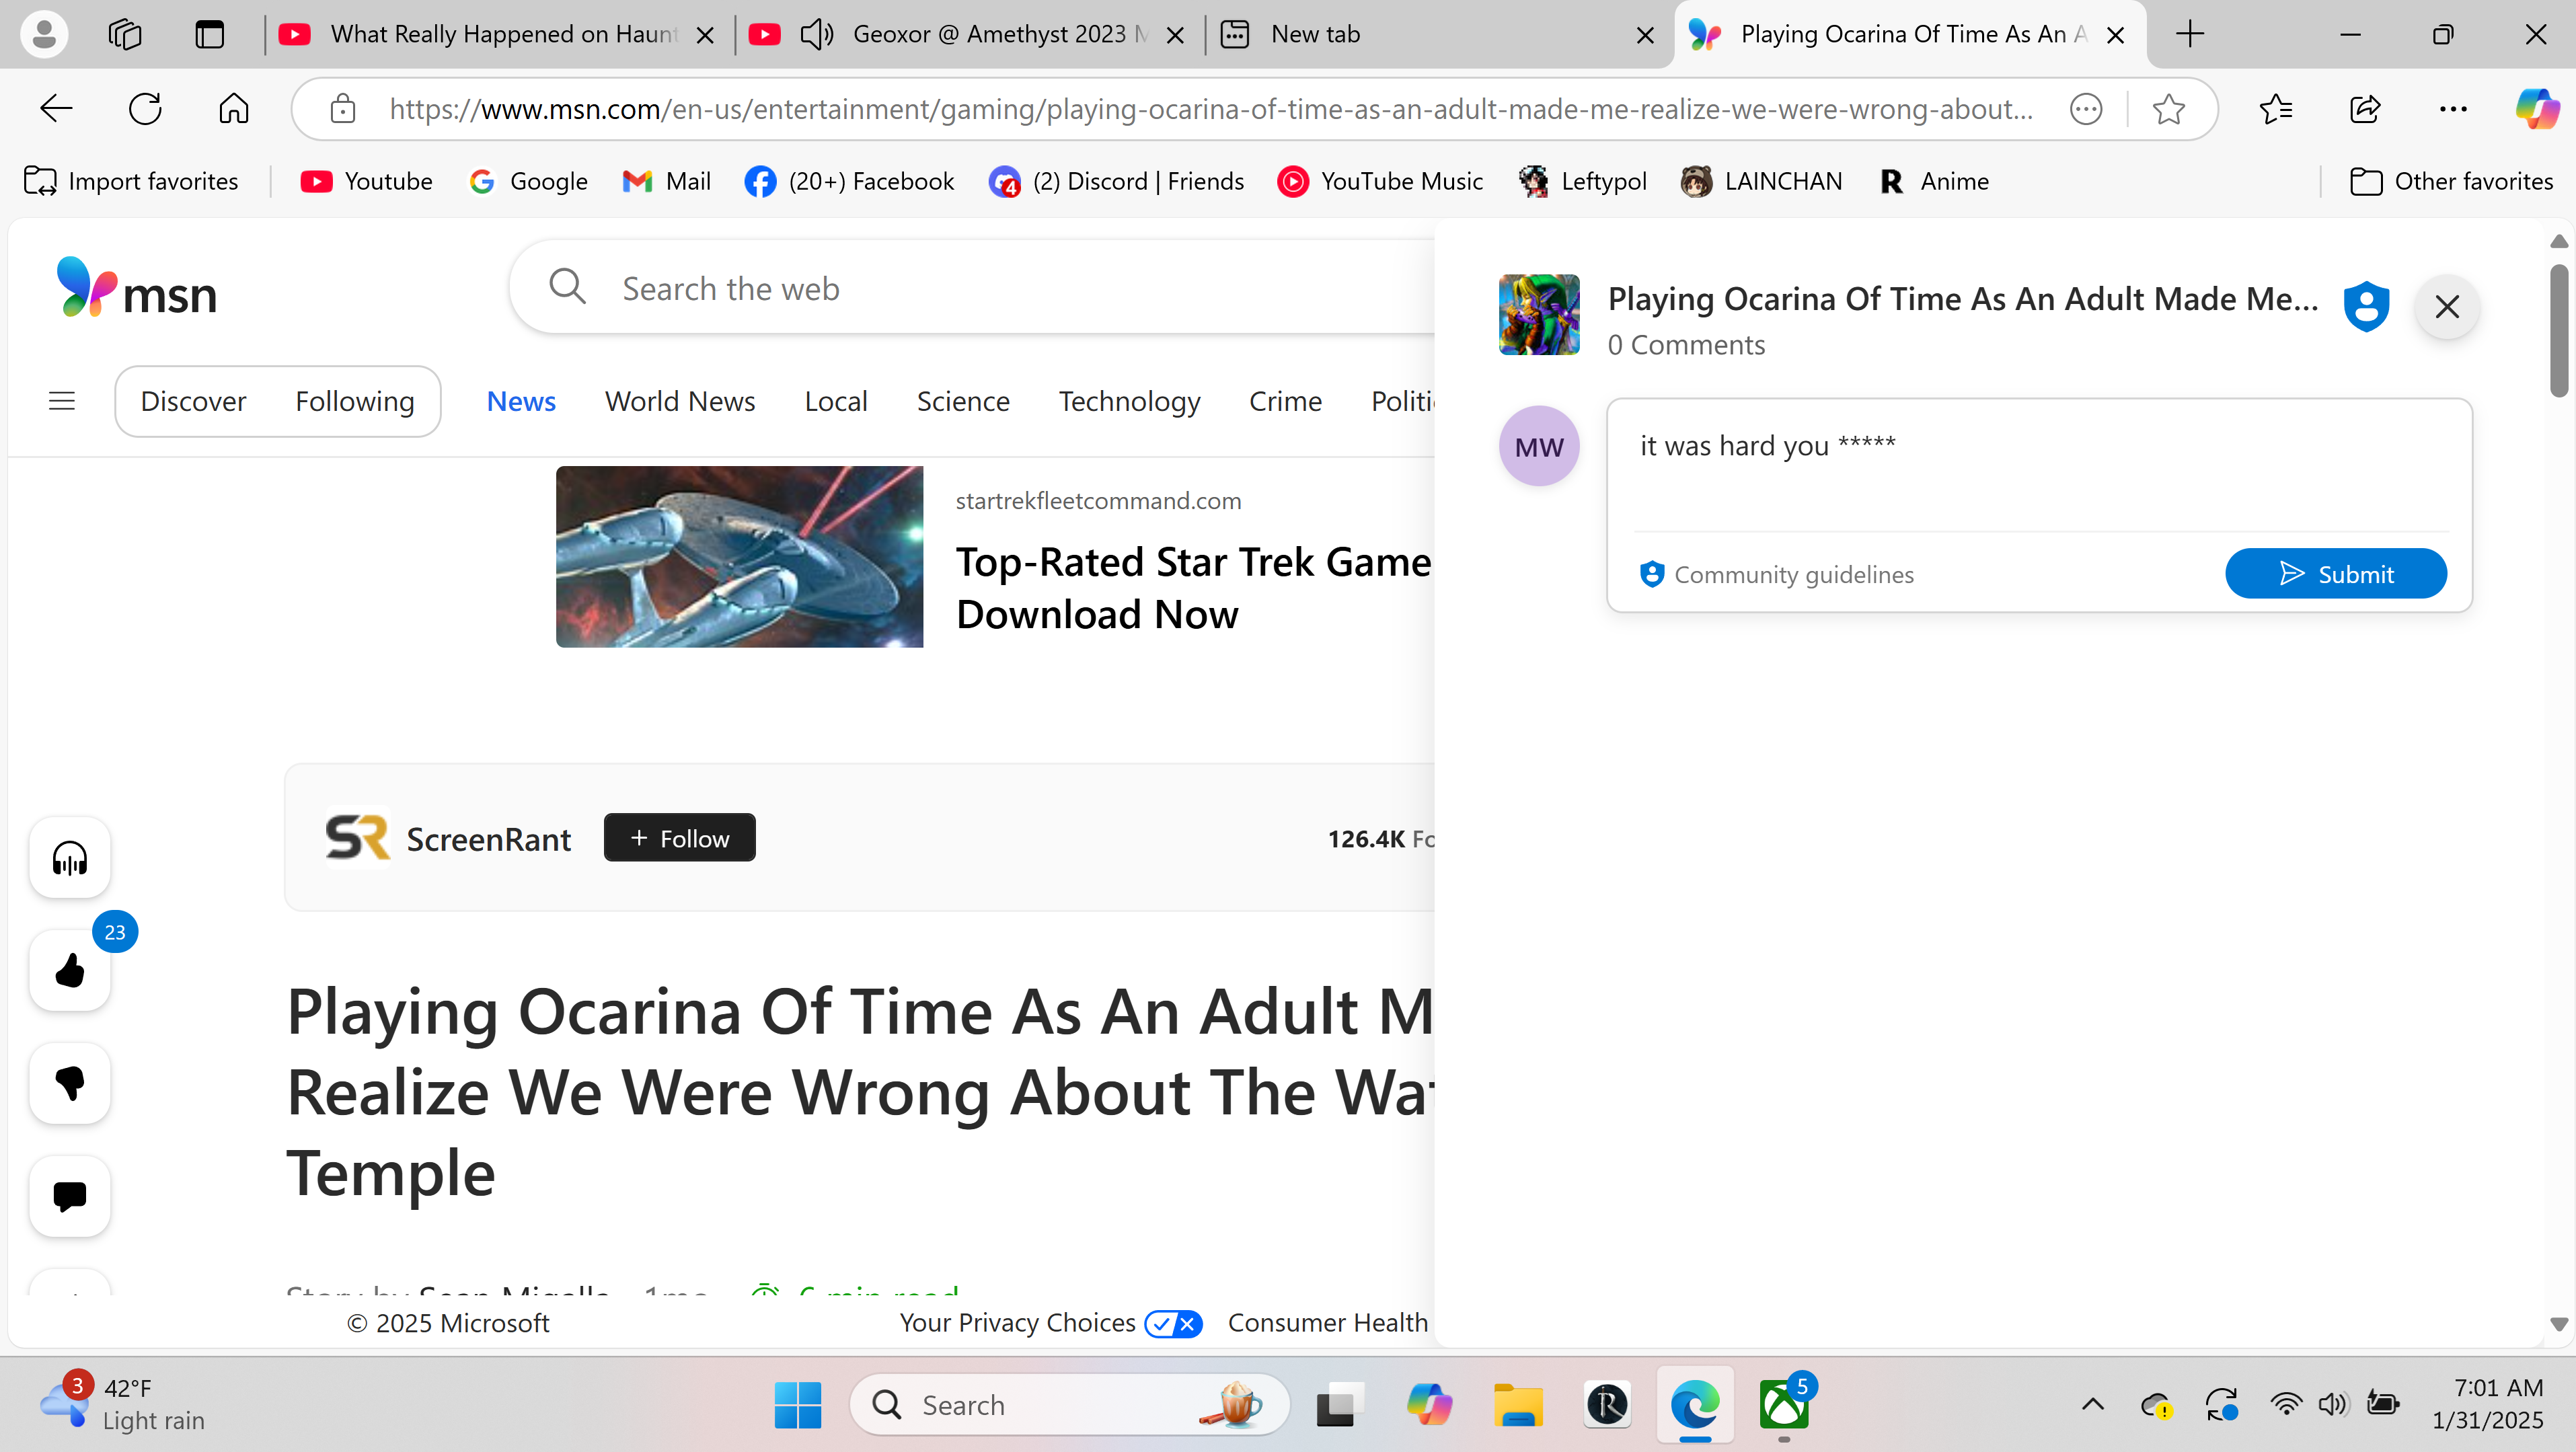Open Settings and more ellipsis menu
This screenshot has width=2576, height=1452.
point(2453,108)
